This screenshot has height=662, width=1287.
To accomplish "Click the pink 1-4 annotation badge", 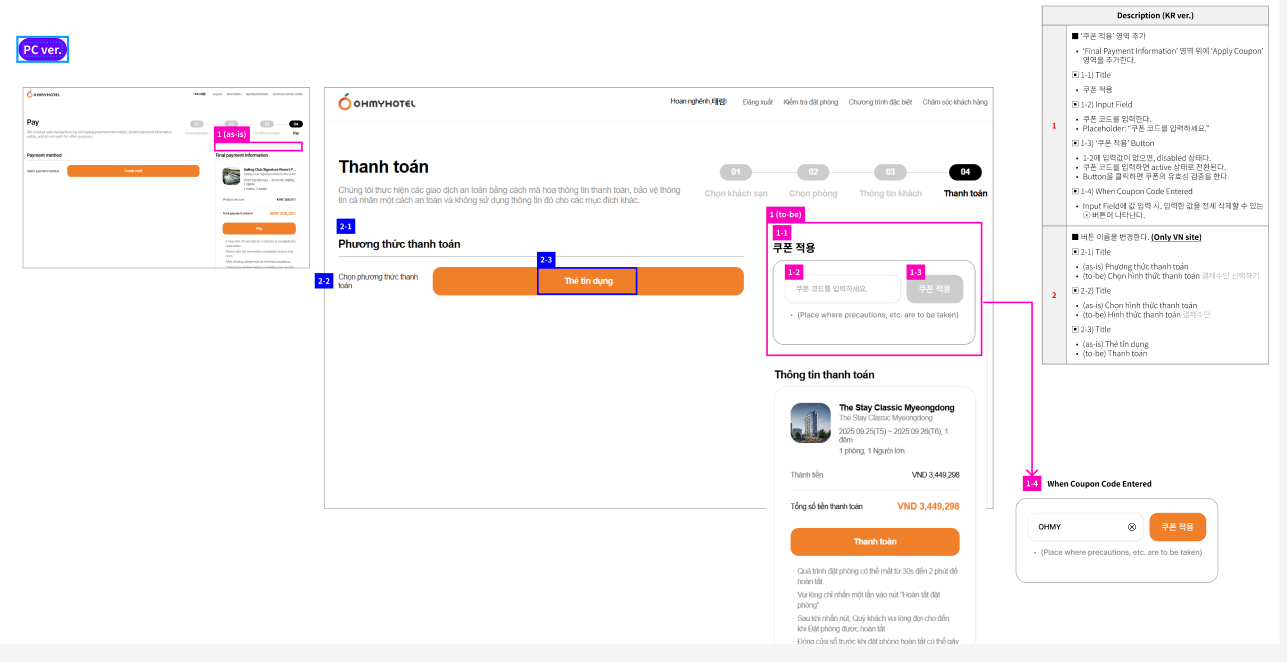I will (x=1032, y=484).
